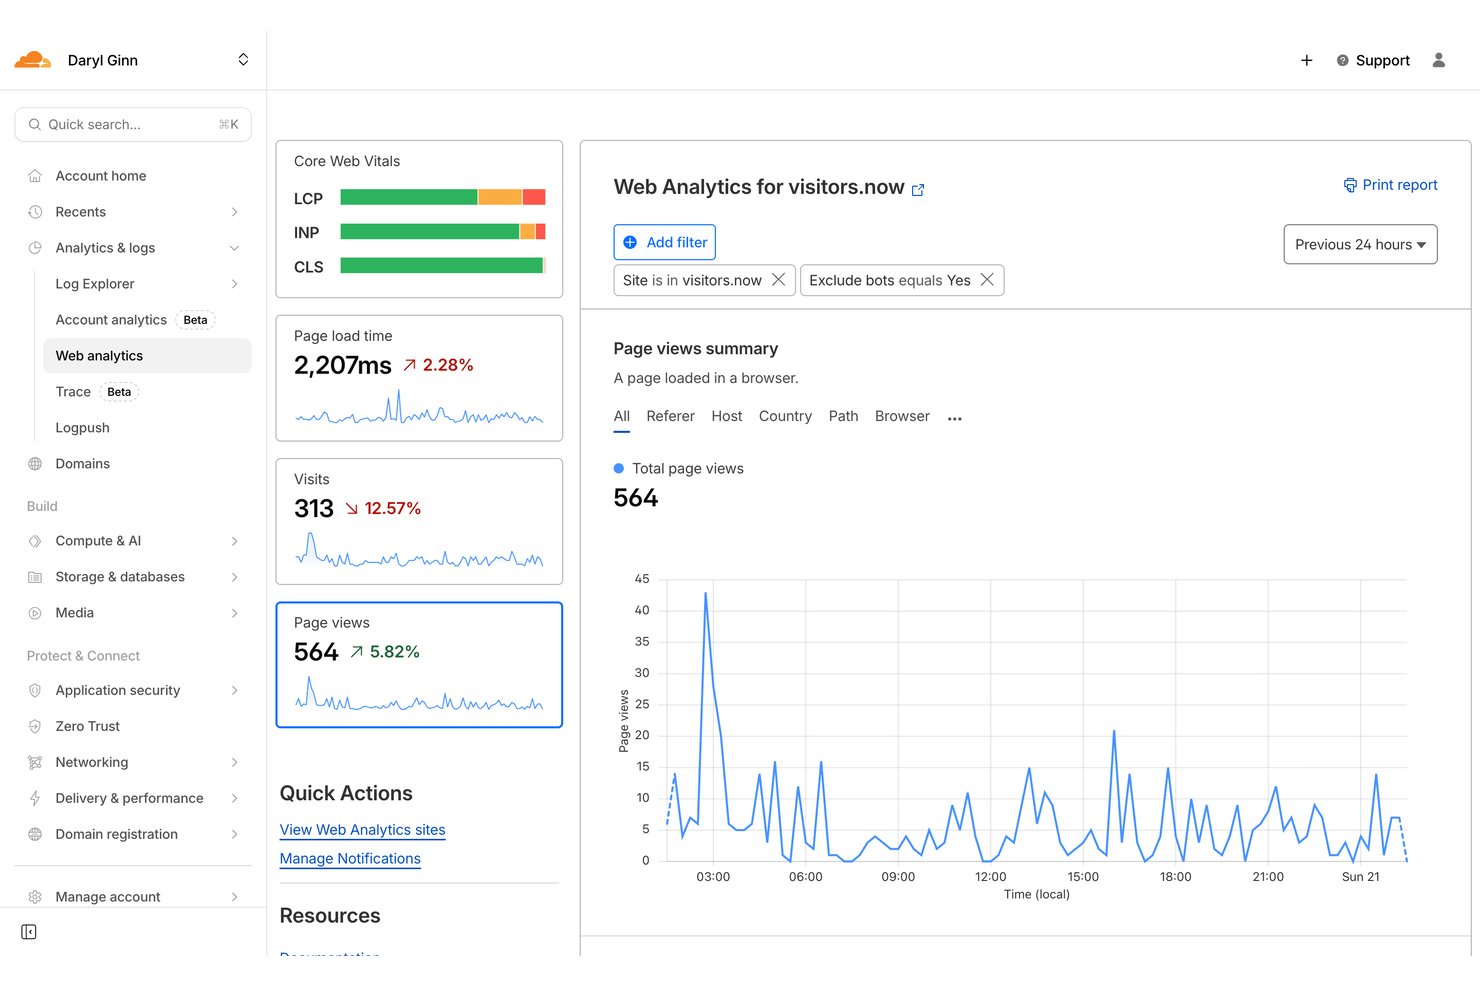This screenshot has height=987, width=1480.
Task: Expand the Application security chevron
Action: pyautogui.click(x=235, y=690)
